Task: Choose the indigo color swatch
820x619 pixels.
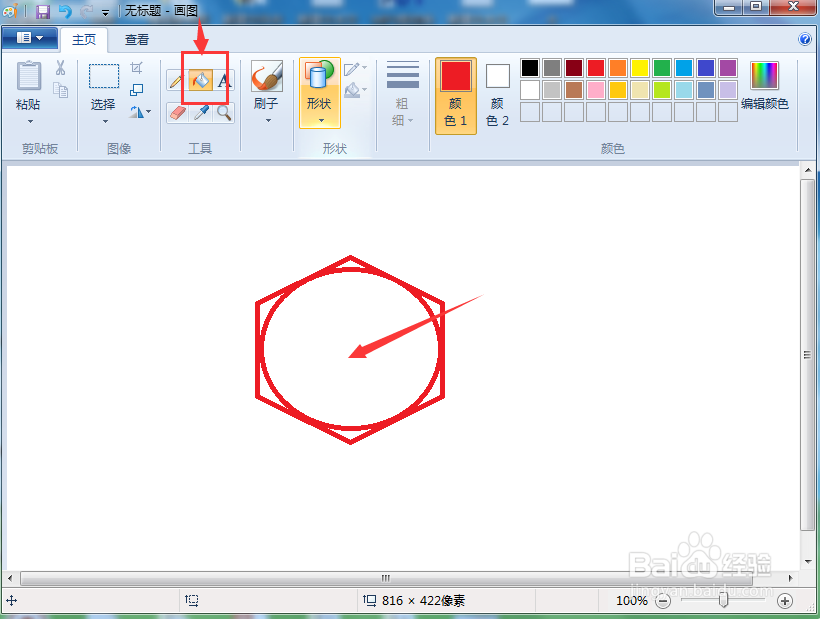Action: [705, 68]
